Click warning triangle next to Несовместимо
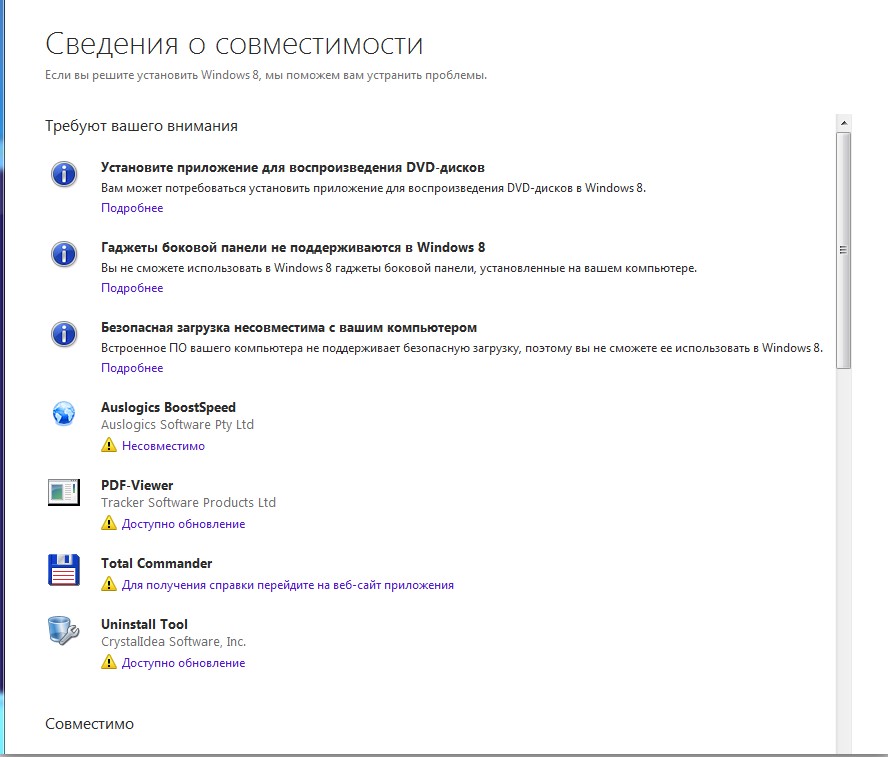 109,445
